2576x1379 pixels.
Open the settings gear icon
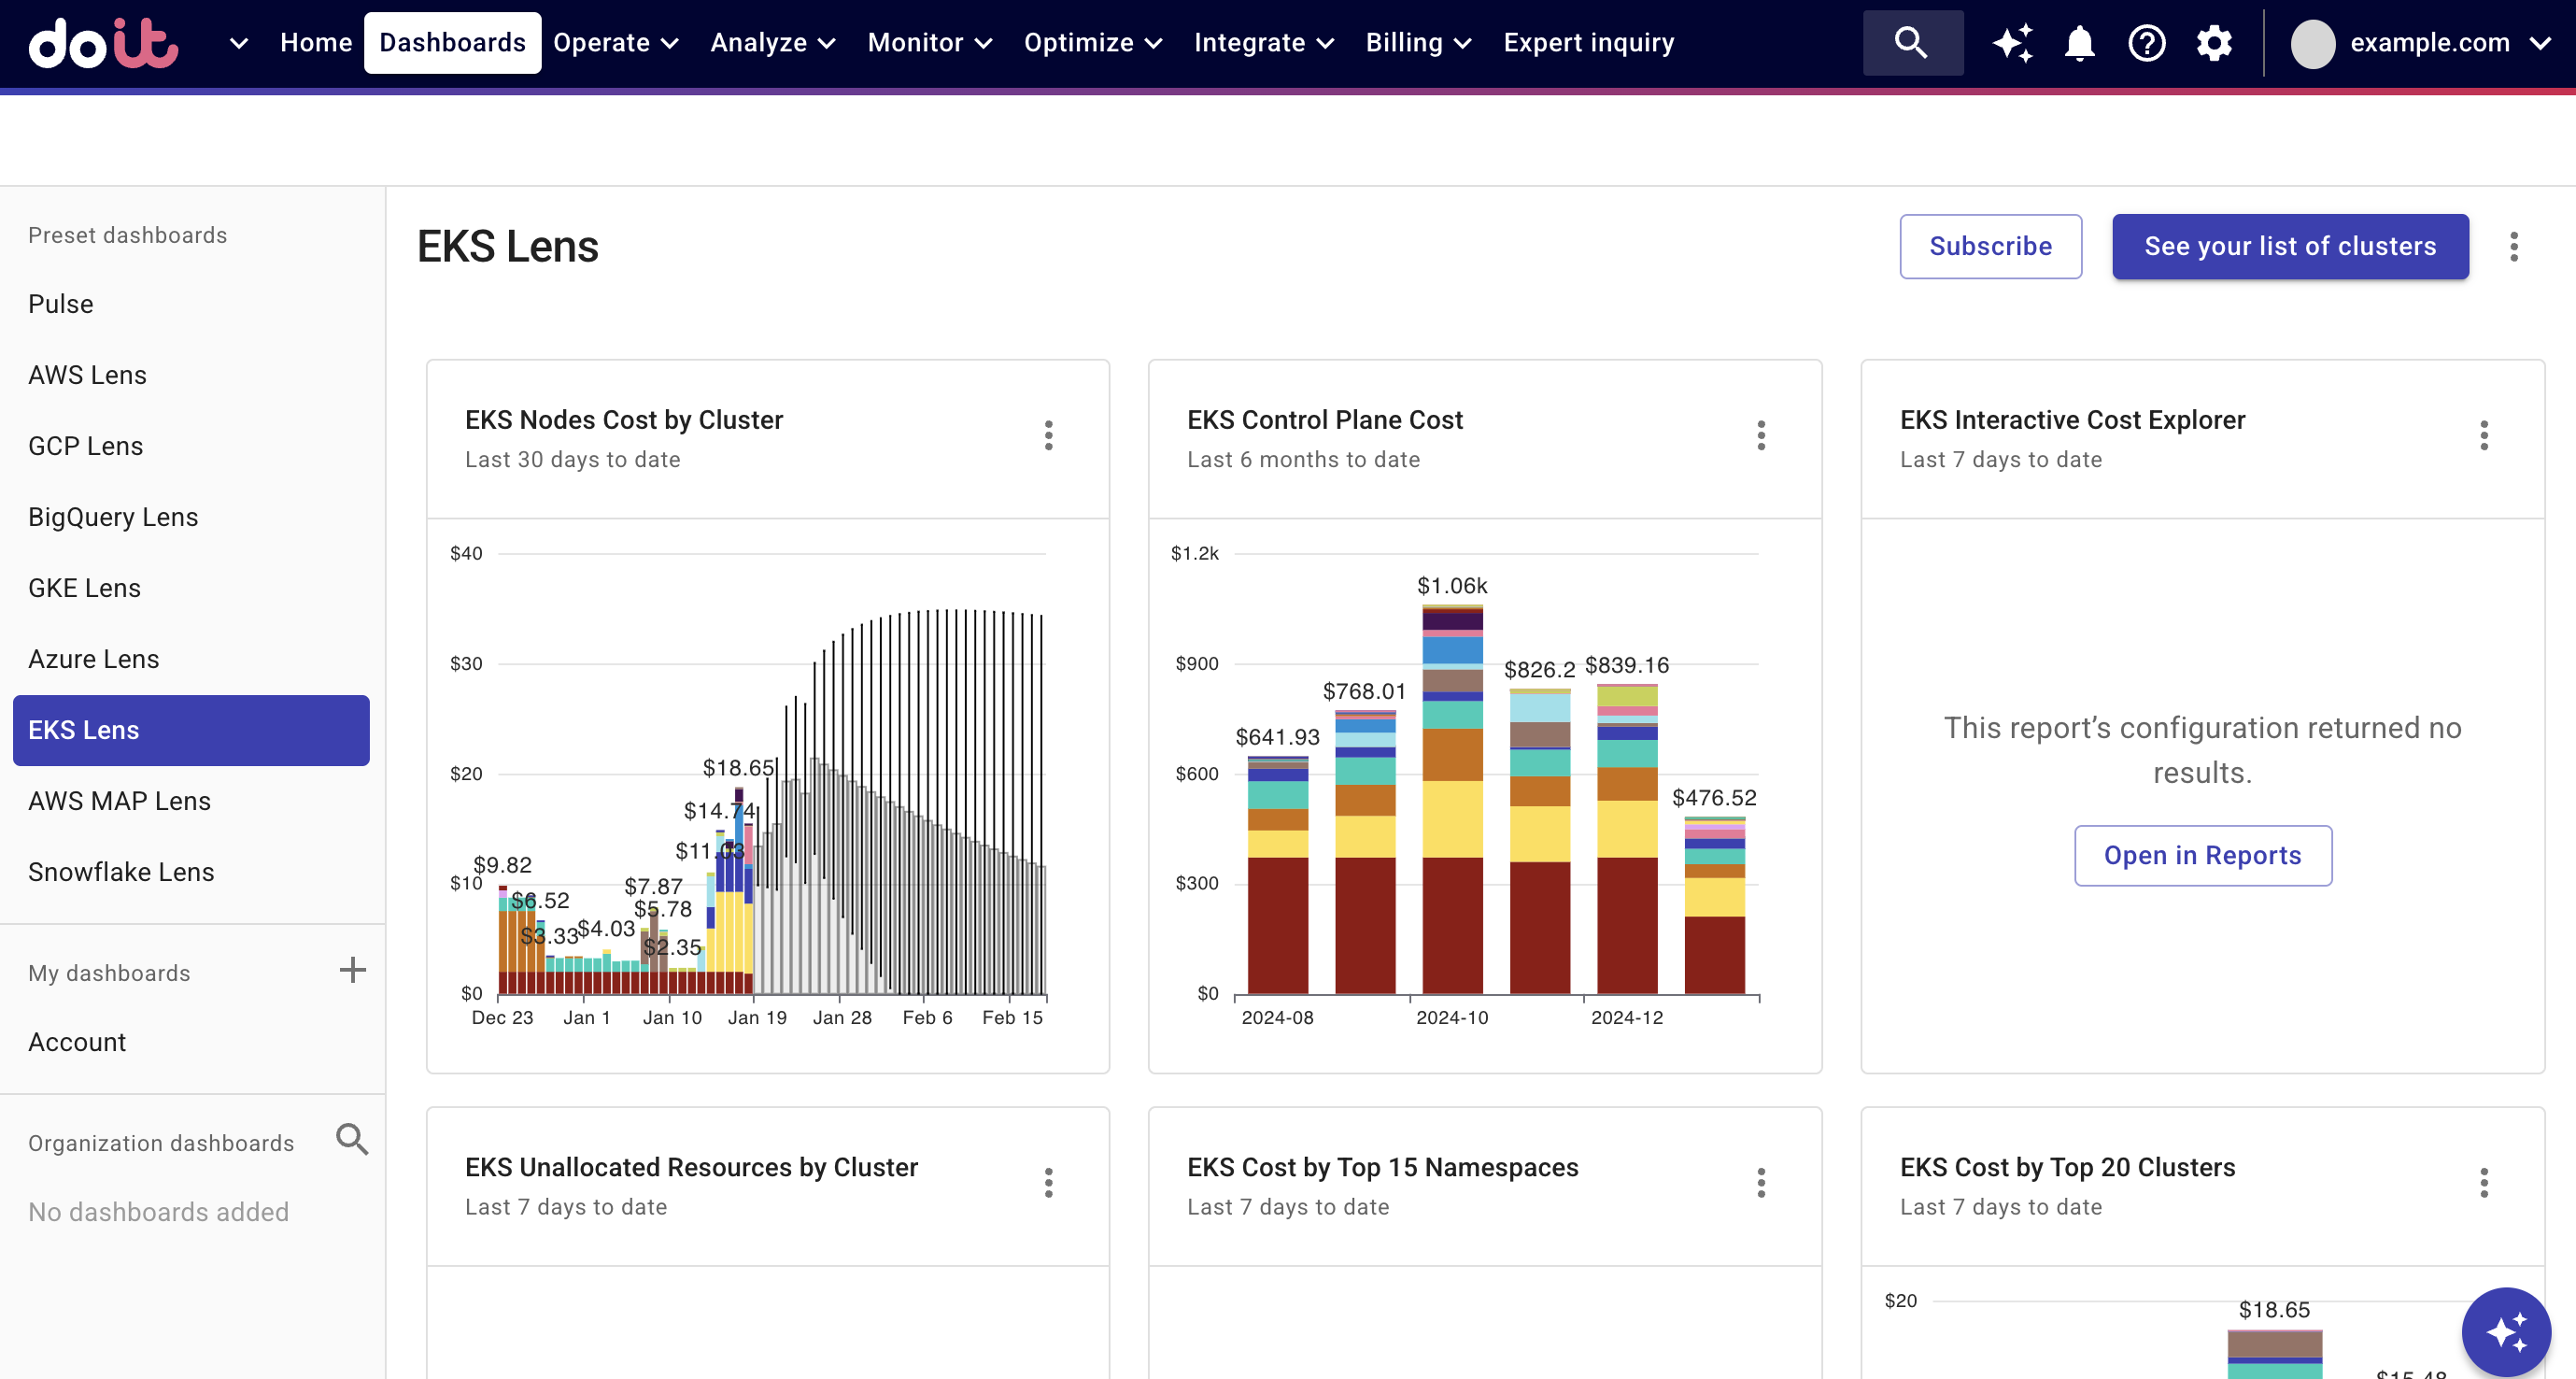[x=2214, y=43]
